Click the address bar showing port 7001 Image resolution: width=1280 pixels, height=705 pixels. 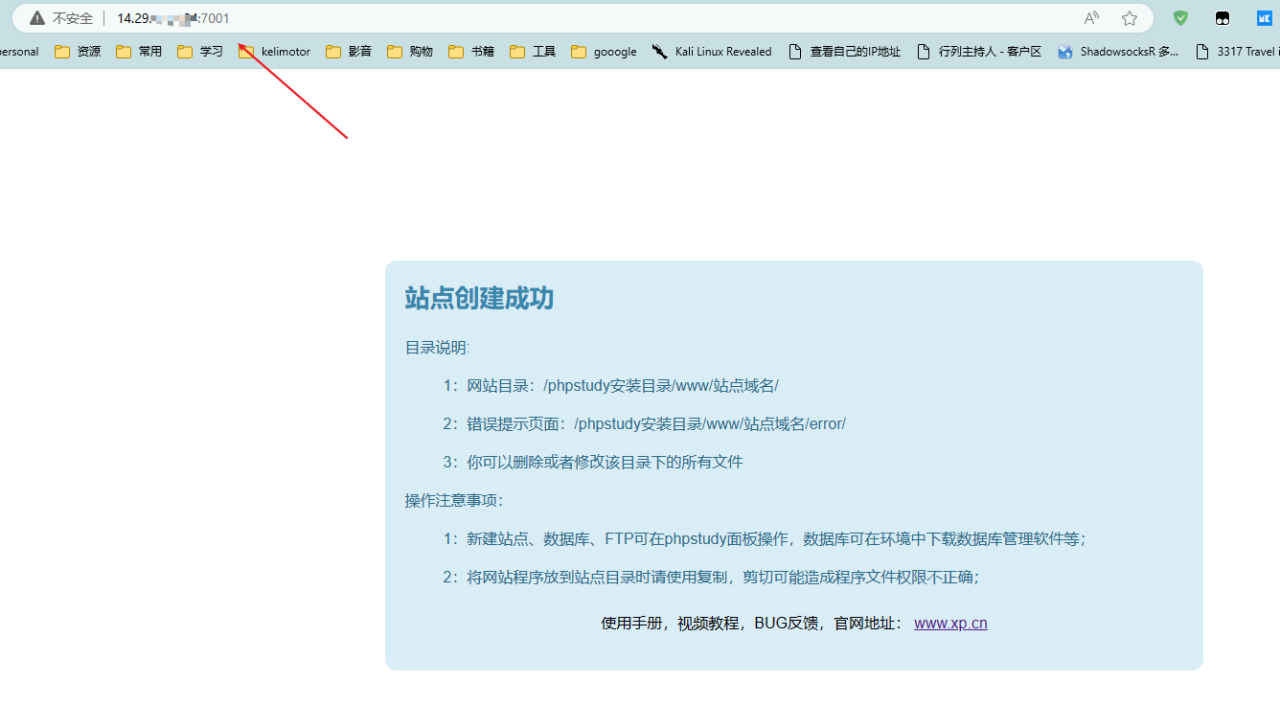[x=175, y=18]
